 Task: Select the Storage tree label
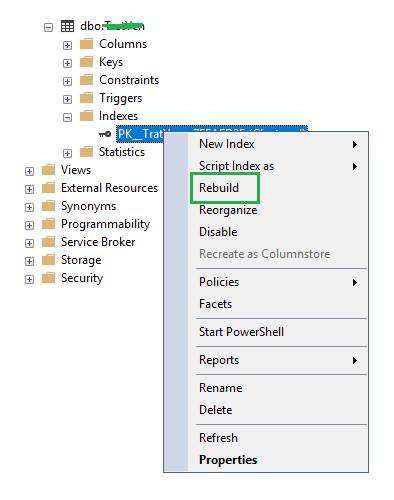[81, 260]
